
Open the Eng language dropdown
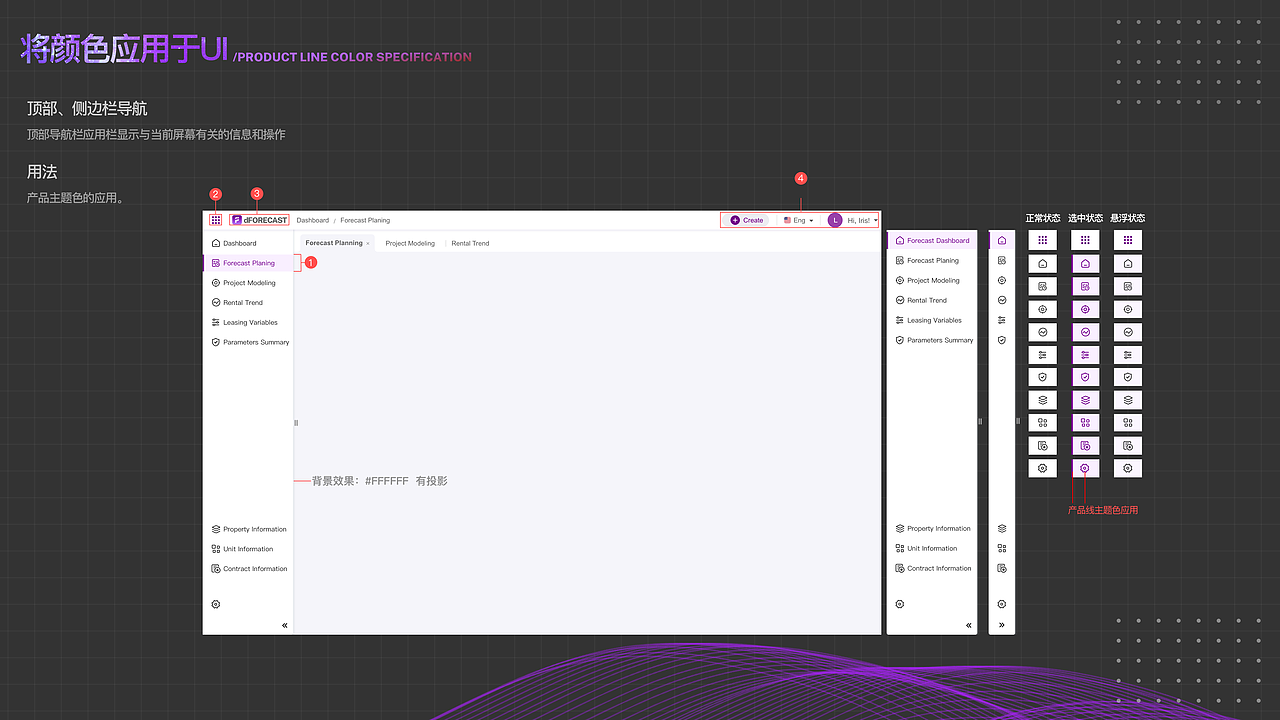pyautogui.click(x=799, y=220)
